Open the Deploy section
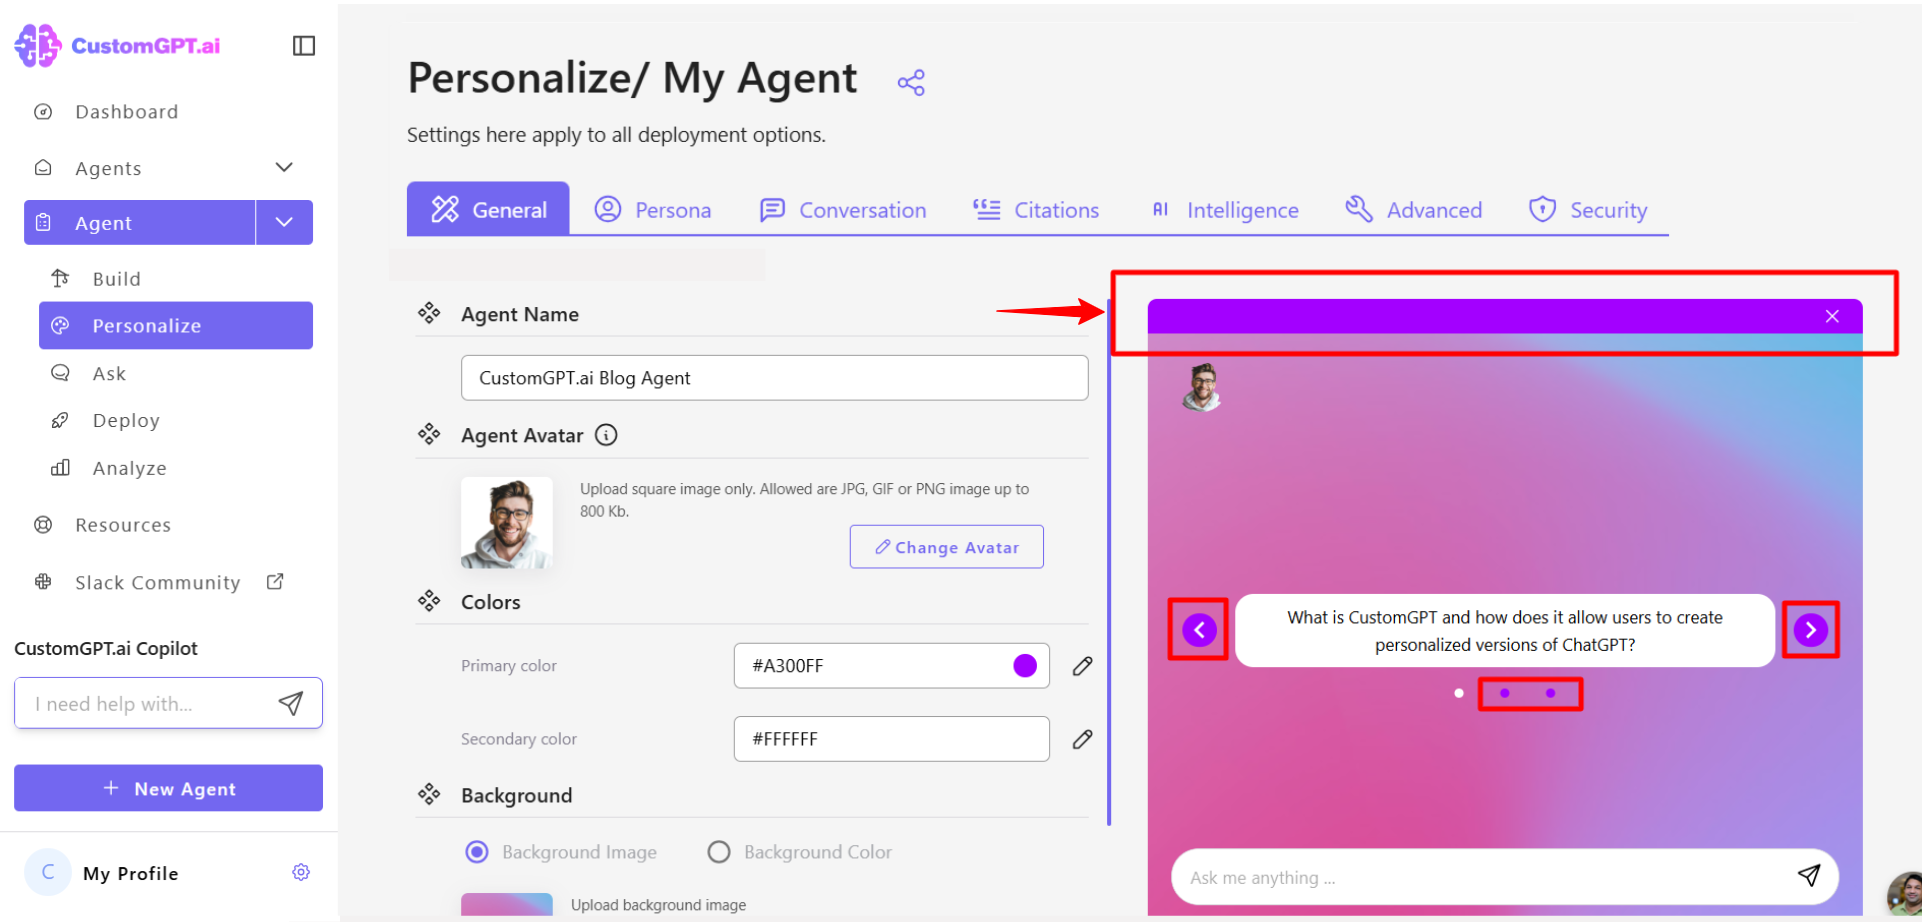Screen dimensions: 1922x922 coord(126,421)
